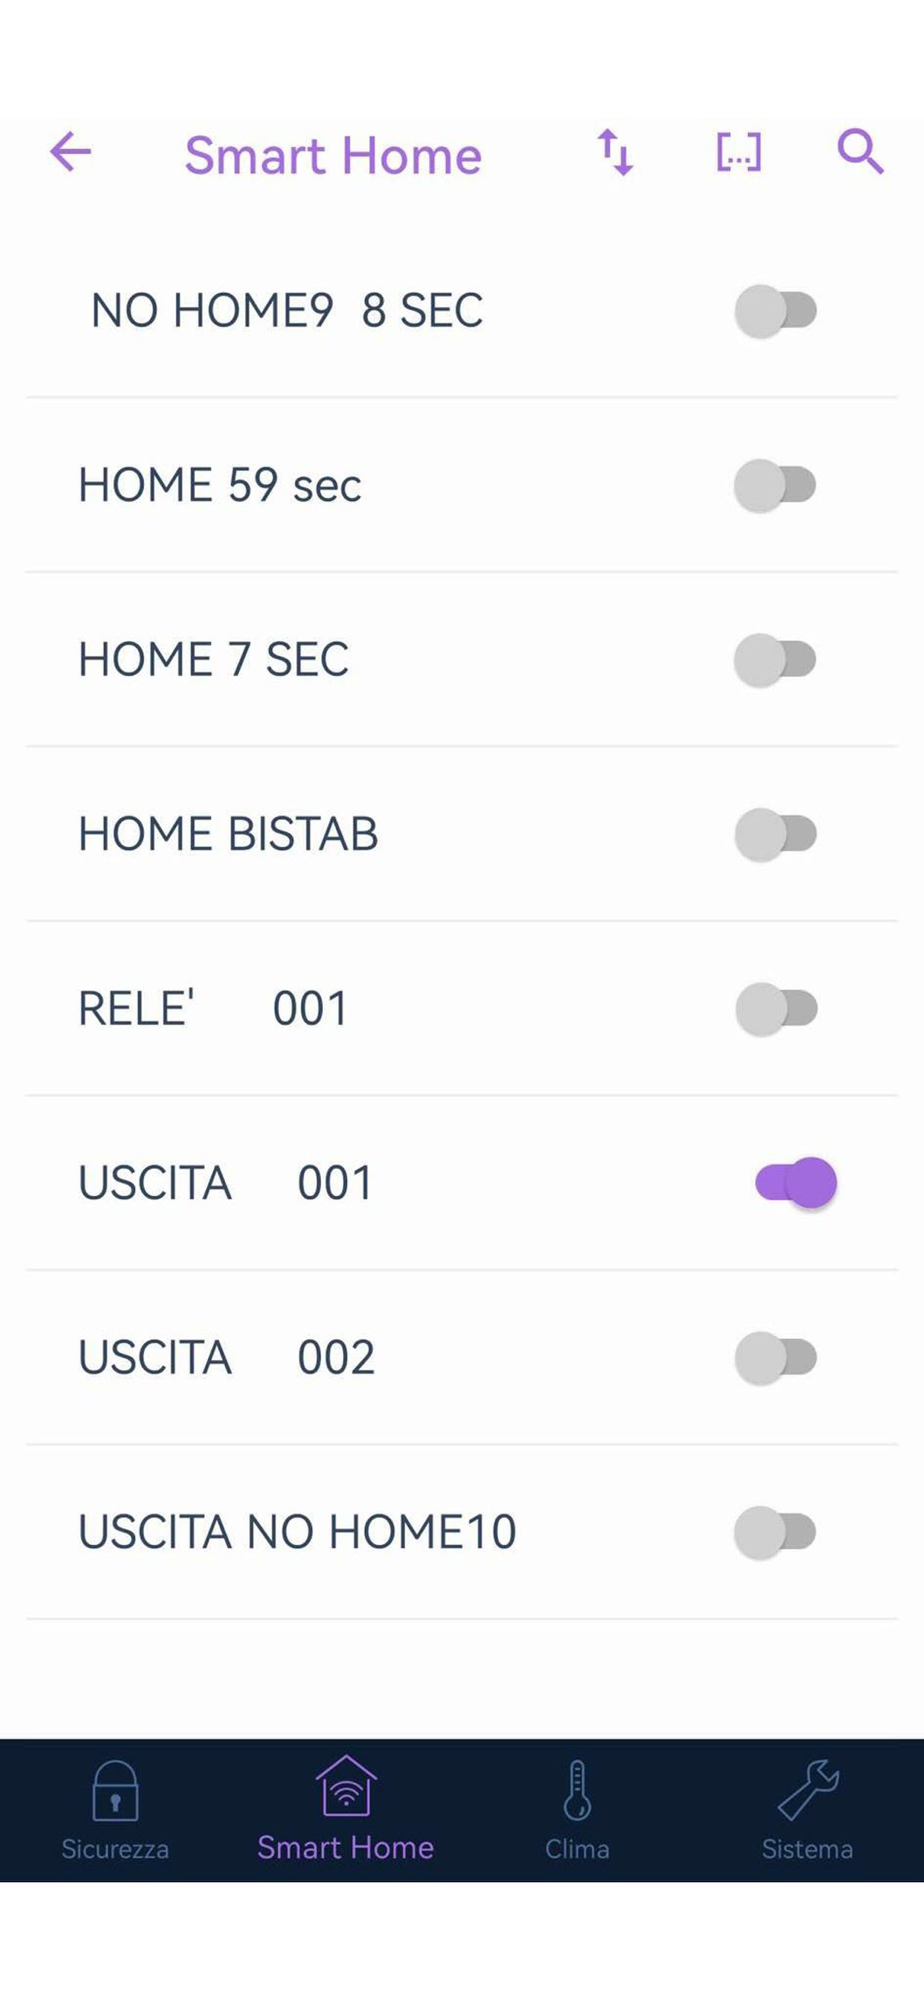Tap the bracket selection icon

(739, 153)
